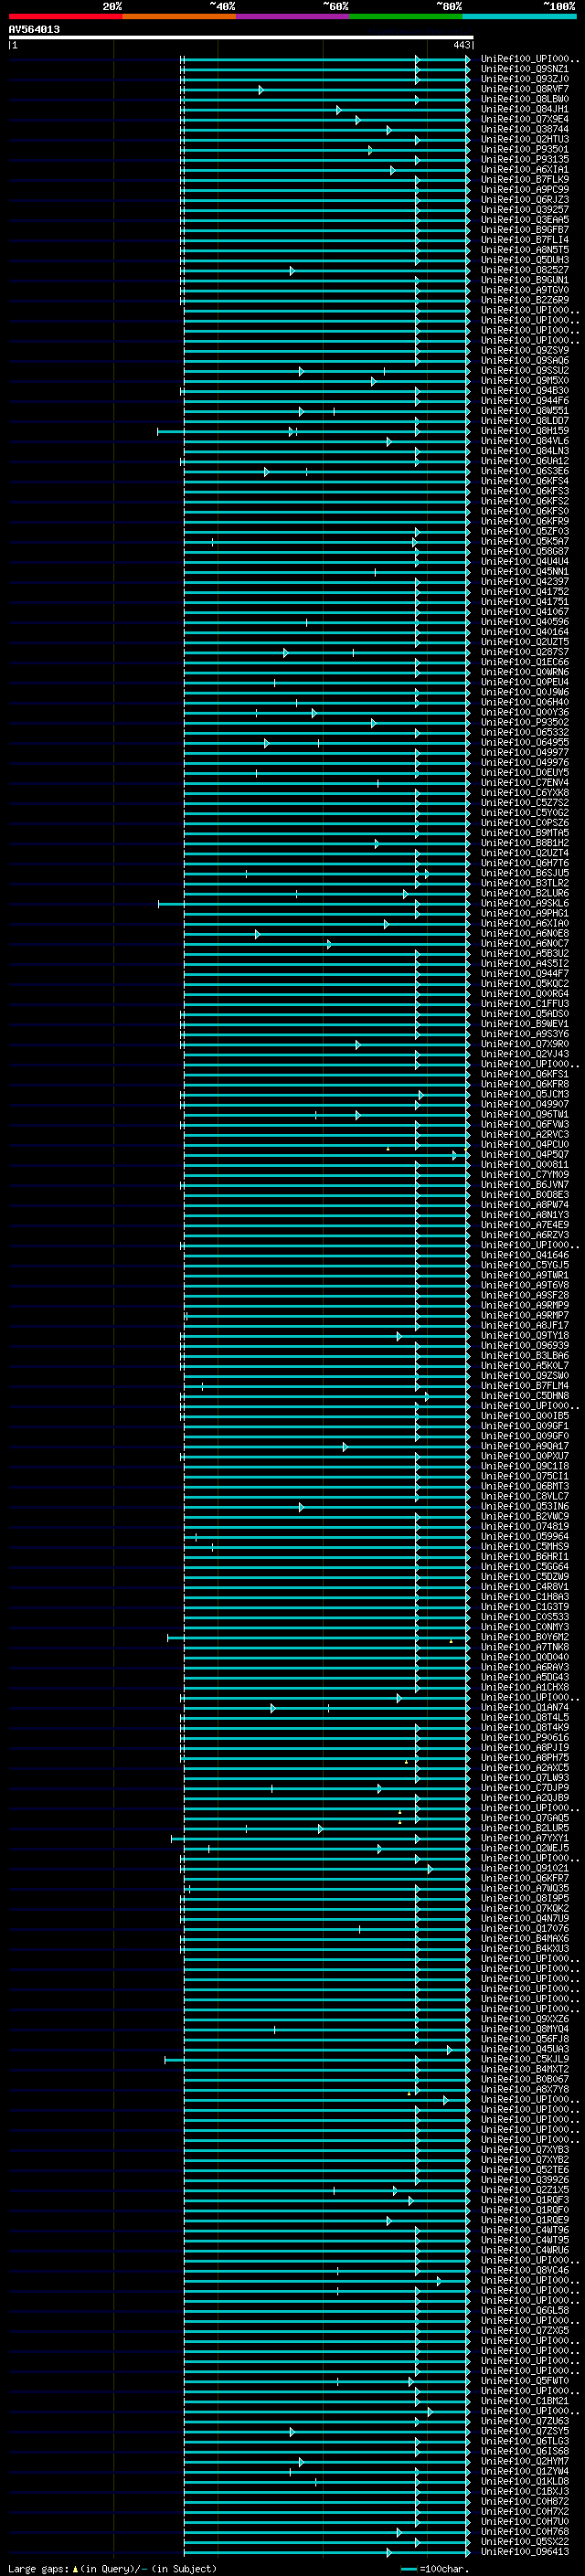This screenshot has width=585, height=2576.
Task: Select the UniRef100_A6XIA1 label
Action: tap(525, 169)
